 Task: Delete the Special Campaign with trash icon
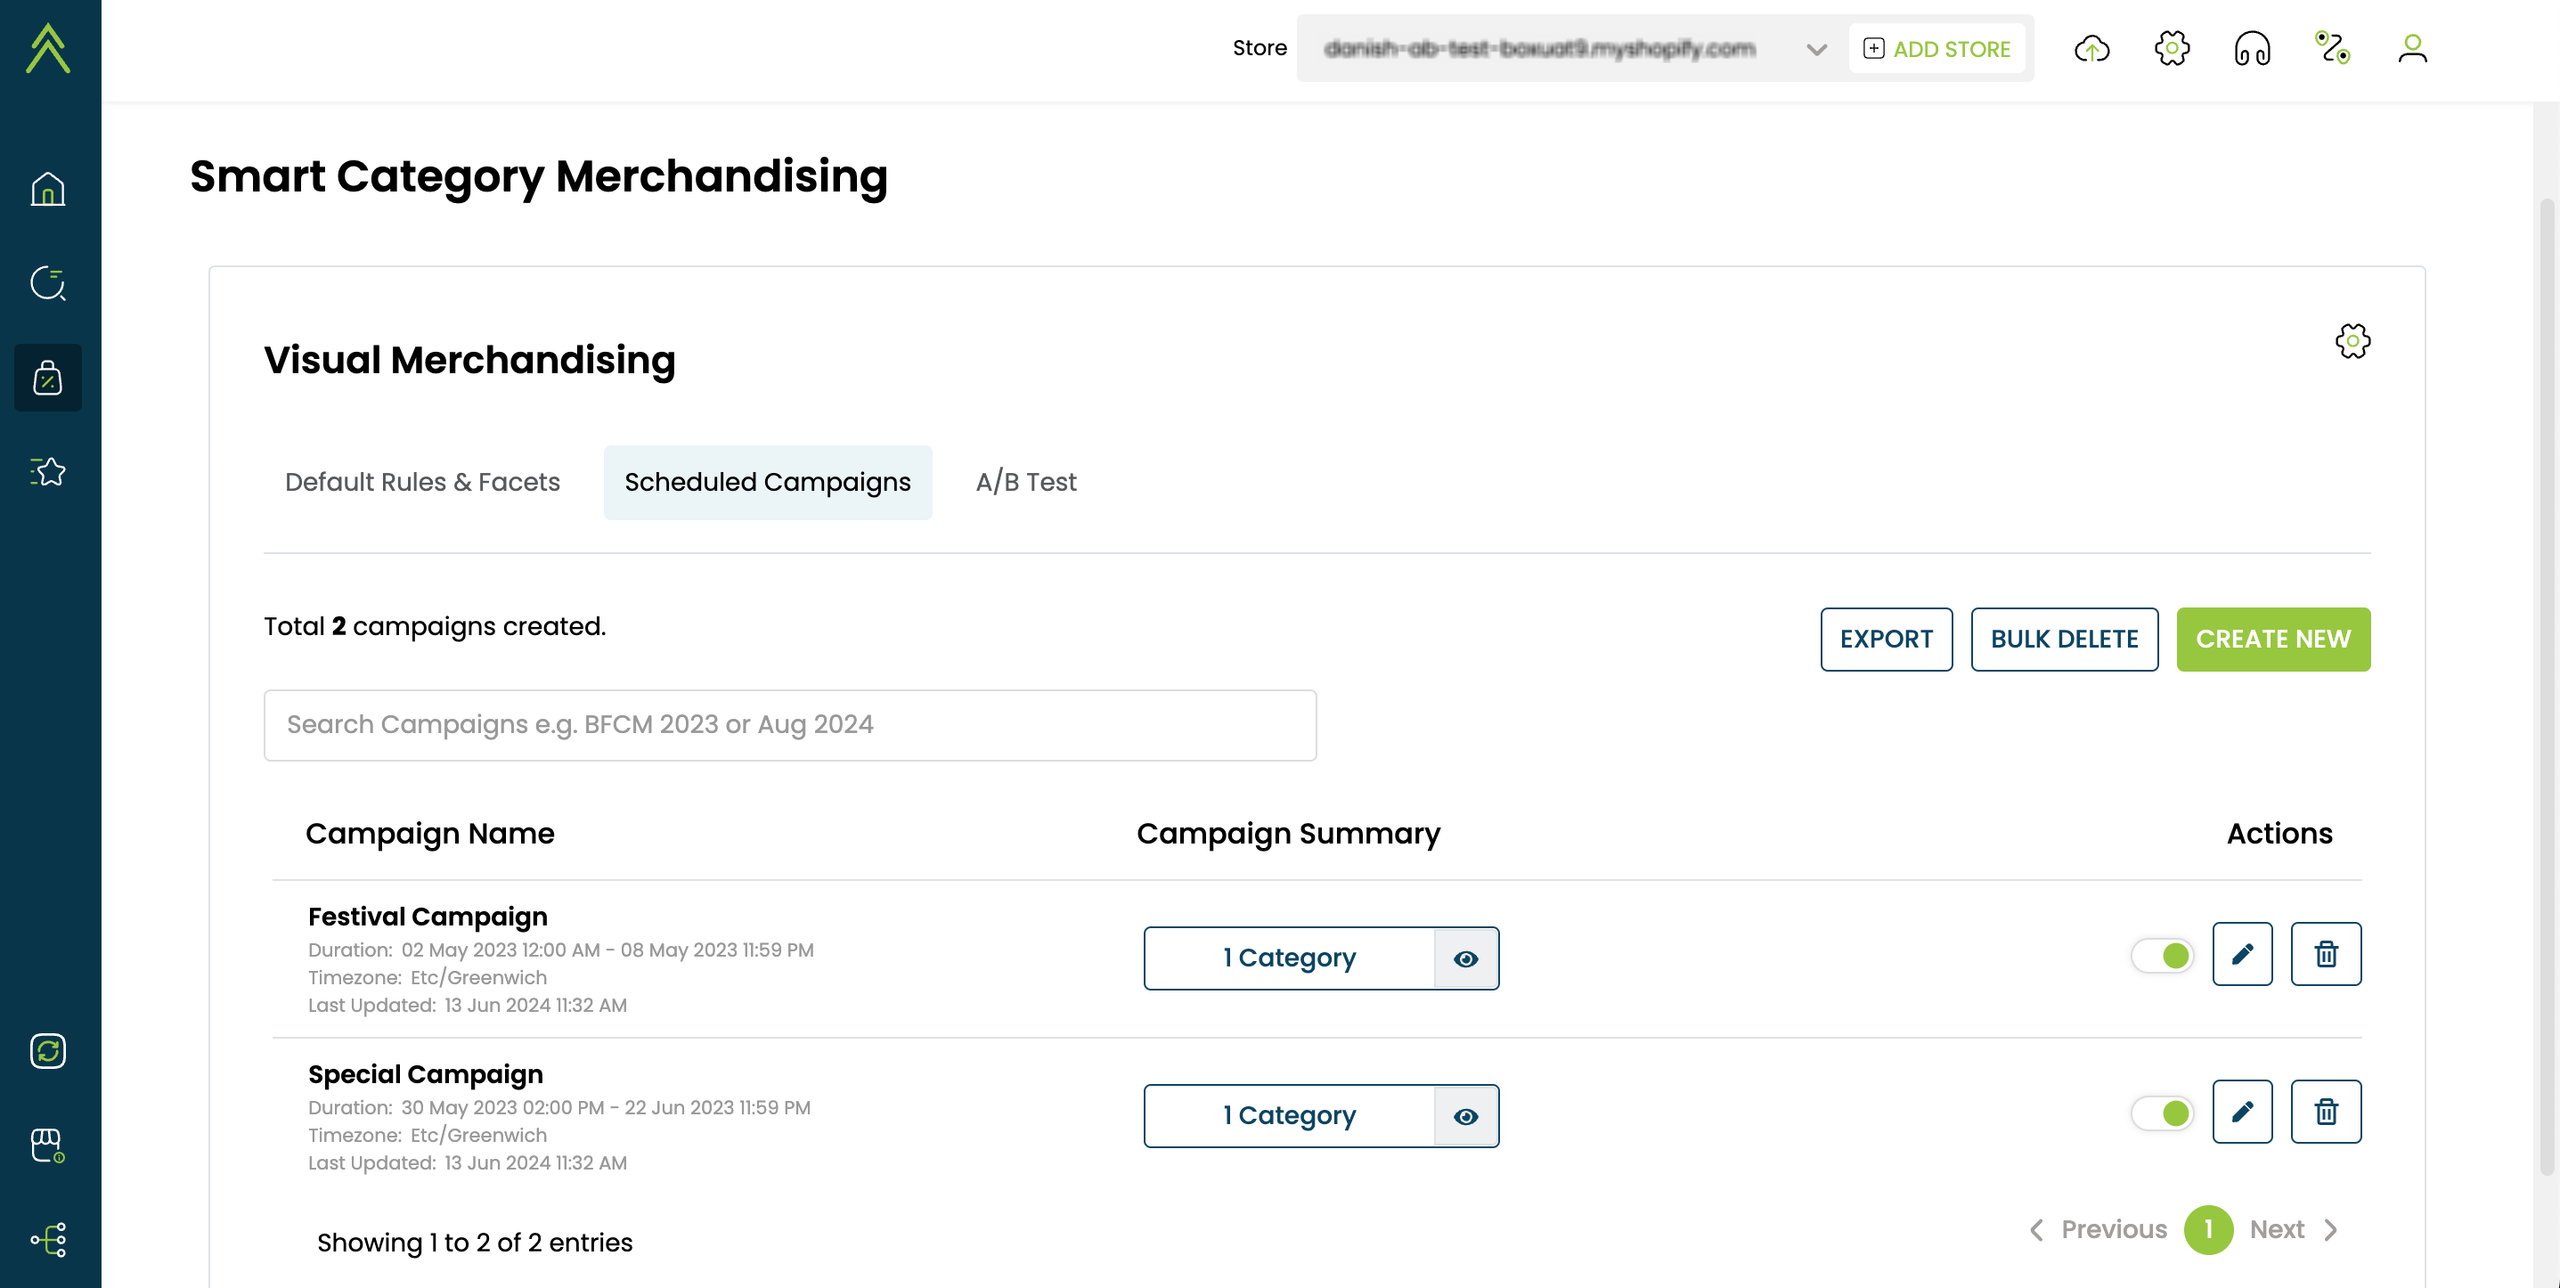2326,1112
